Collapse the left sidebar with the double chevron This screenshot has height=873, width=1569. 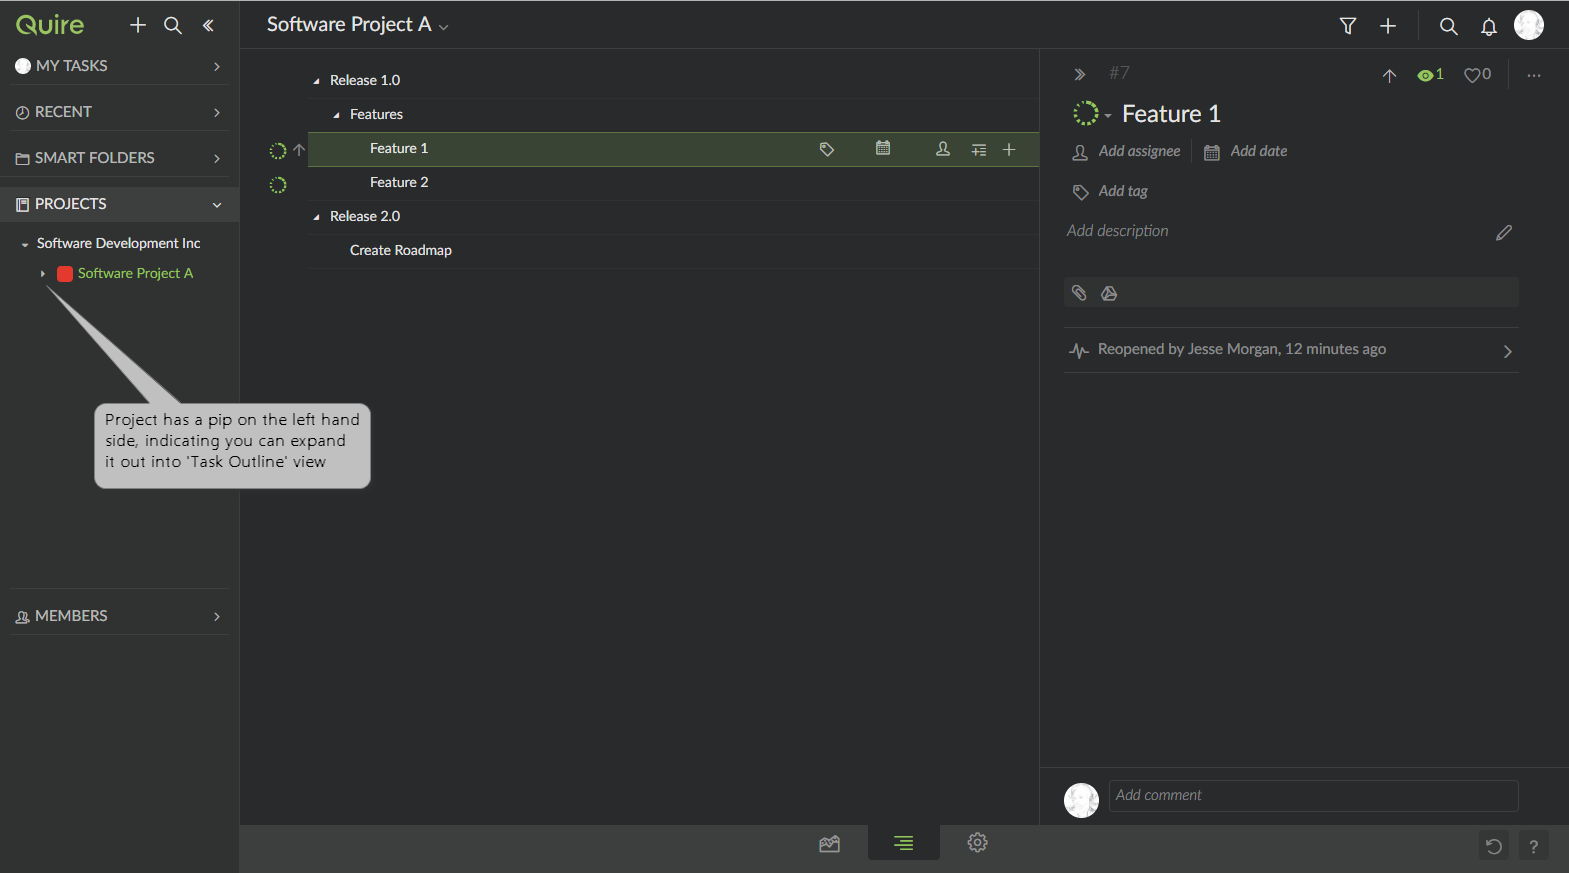[x=208, y=25]
